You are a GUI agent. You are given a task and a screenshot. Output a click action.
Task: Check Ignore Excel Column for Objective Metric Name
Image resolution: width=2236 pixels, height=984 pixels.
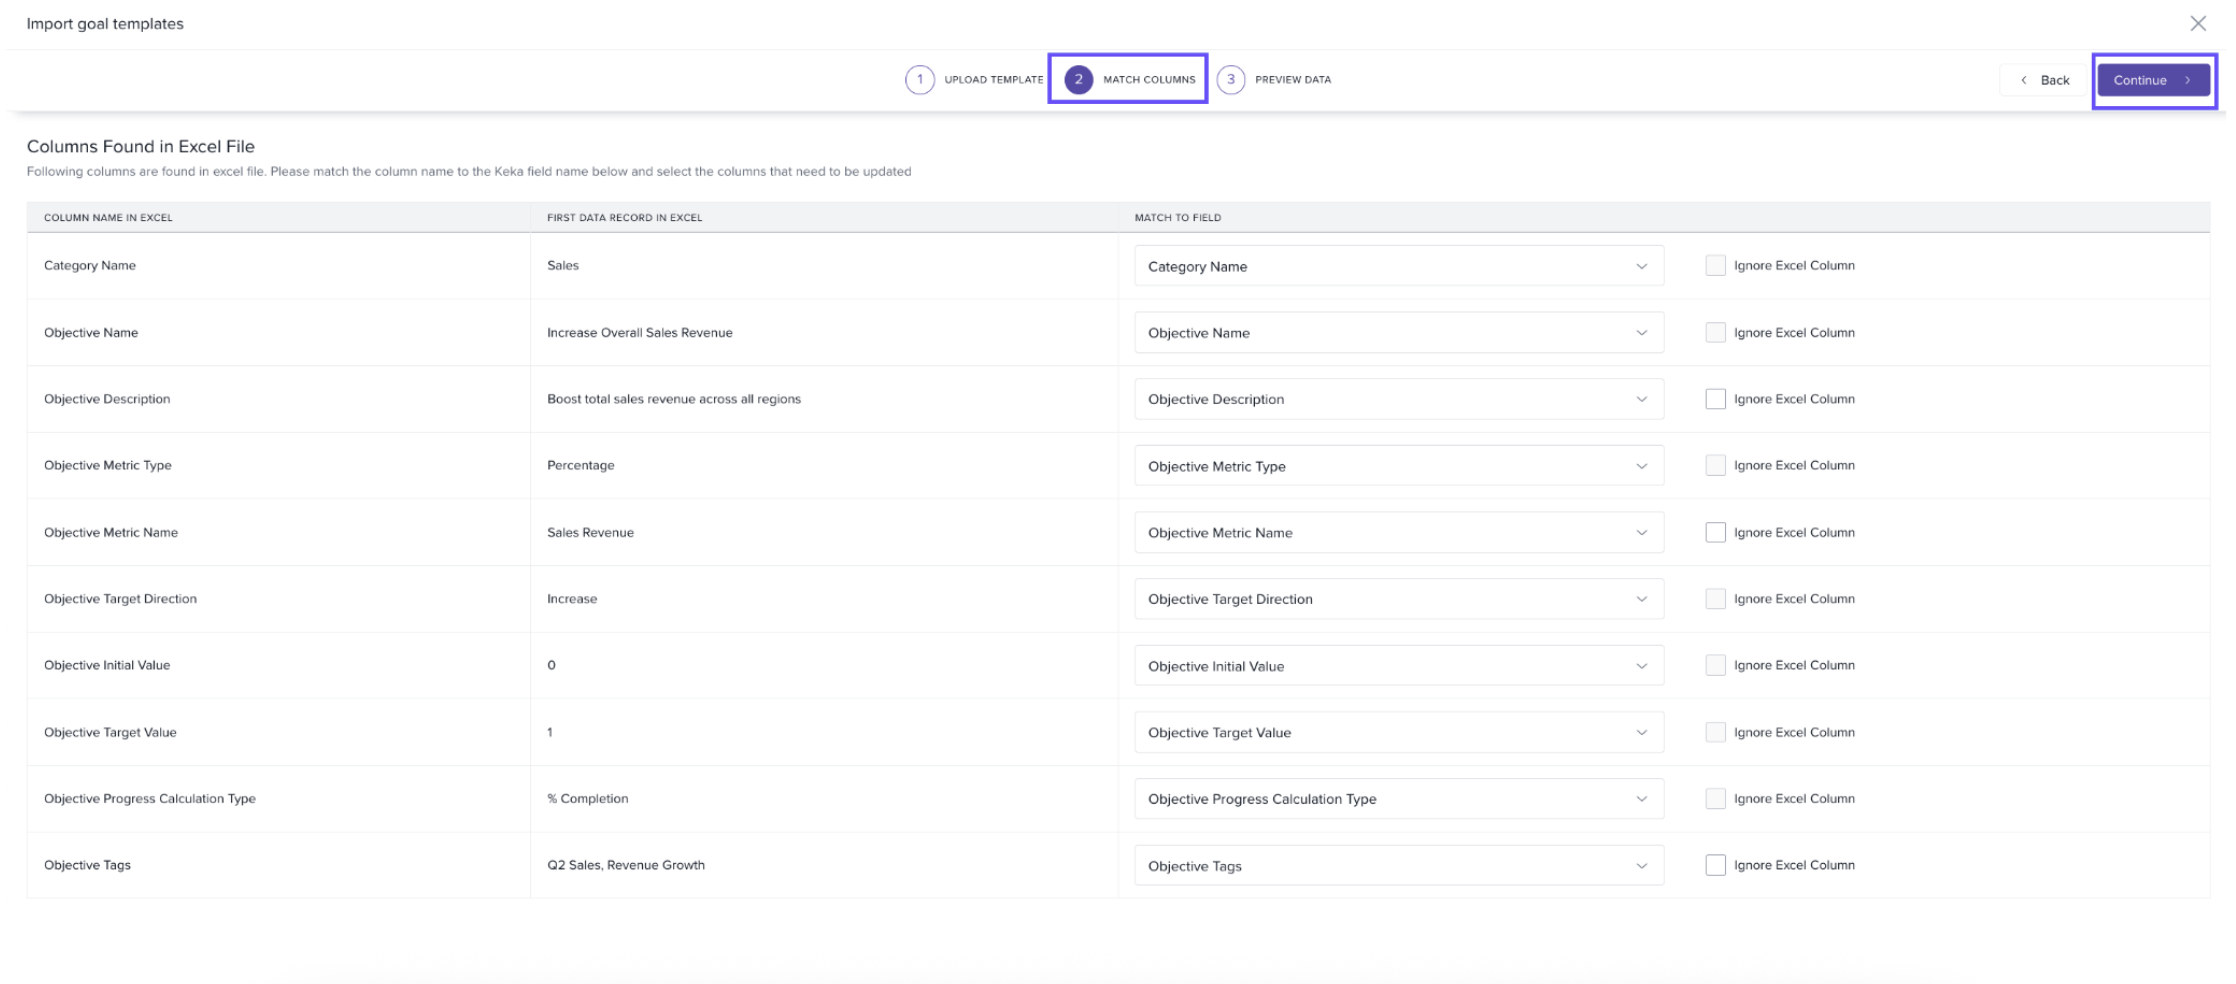tap(1715, 533)
